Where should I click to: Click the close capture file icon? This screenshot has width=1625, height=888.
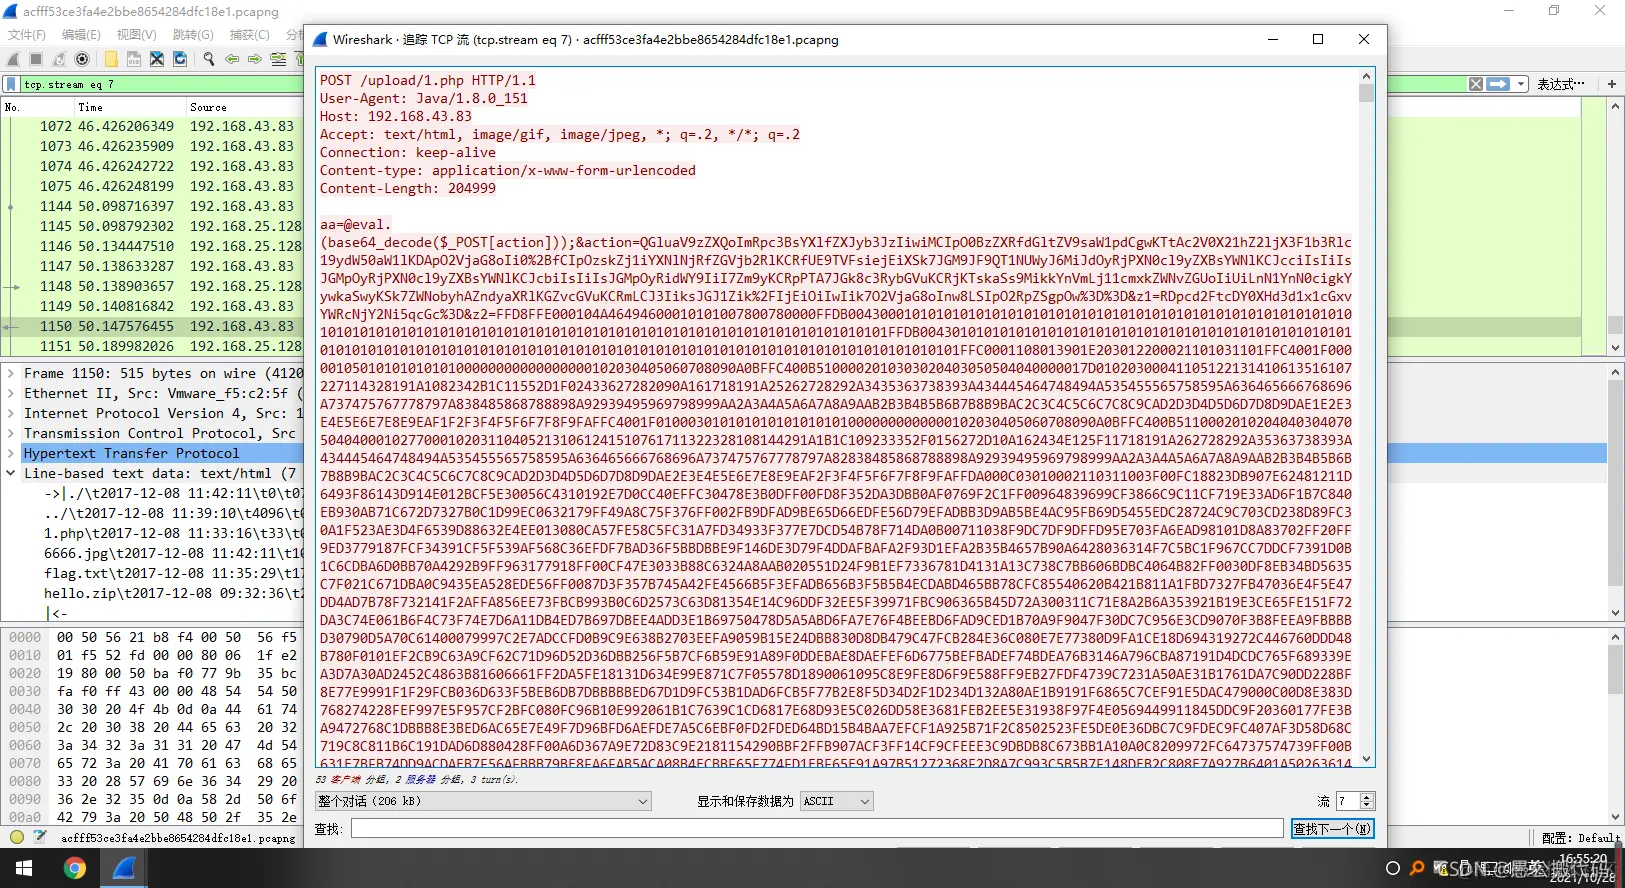pyautogui.click(x=157, y=59)
